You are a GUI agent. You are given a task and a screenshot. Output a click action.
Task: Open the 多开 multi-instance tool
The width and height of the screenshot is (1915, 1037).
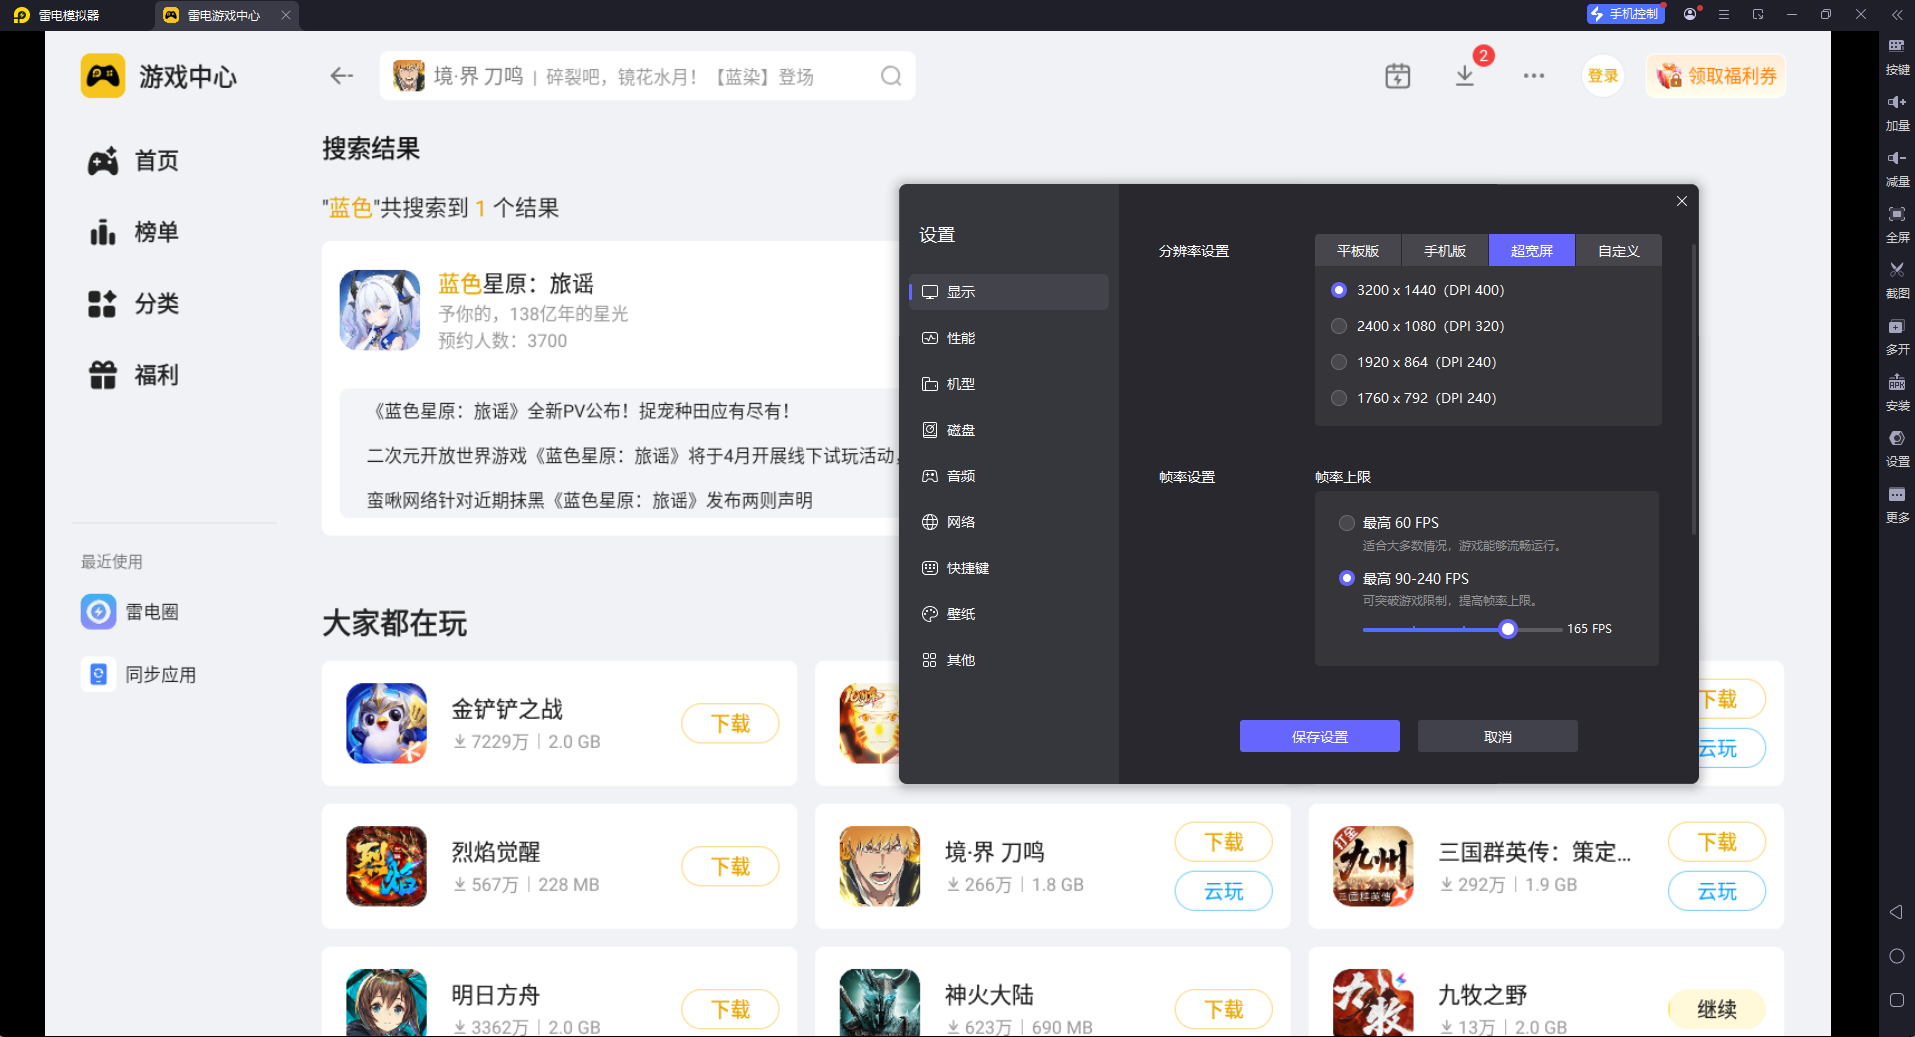(x=1897, y=336)
